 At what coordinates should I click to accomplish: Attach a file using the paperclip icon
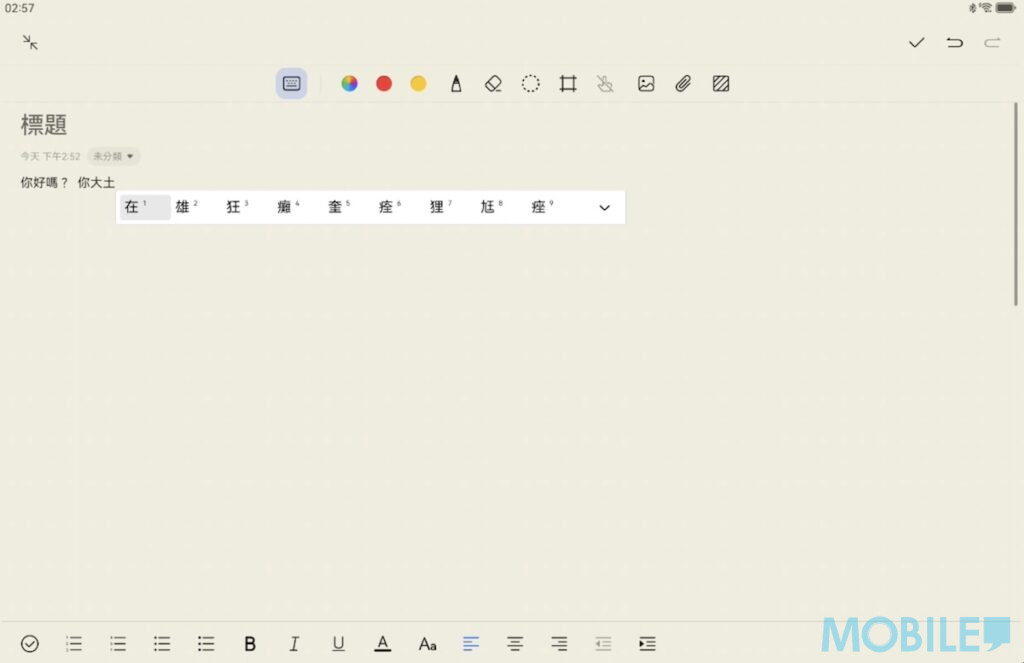pyautogui.click(x=683, y=84)
